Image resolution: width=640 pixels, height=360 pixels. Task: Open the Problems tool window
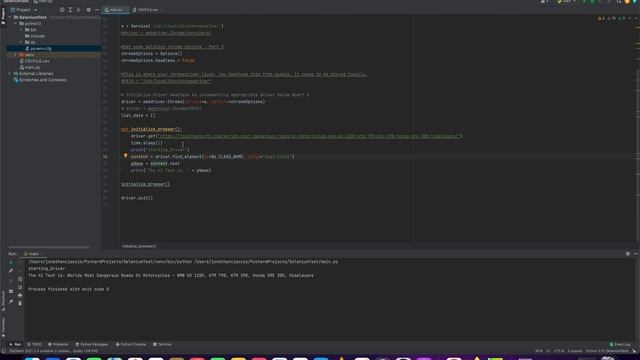pyautogui.click(x=58, y=344)
